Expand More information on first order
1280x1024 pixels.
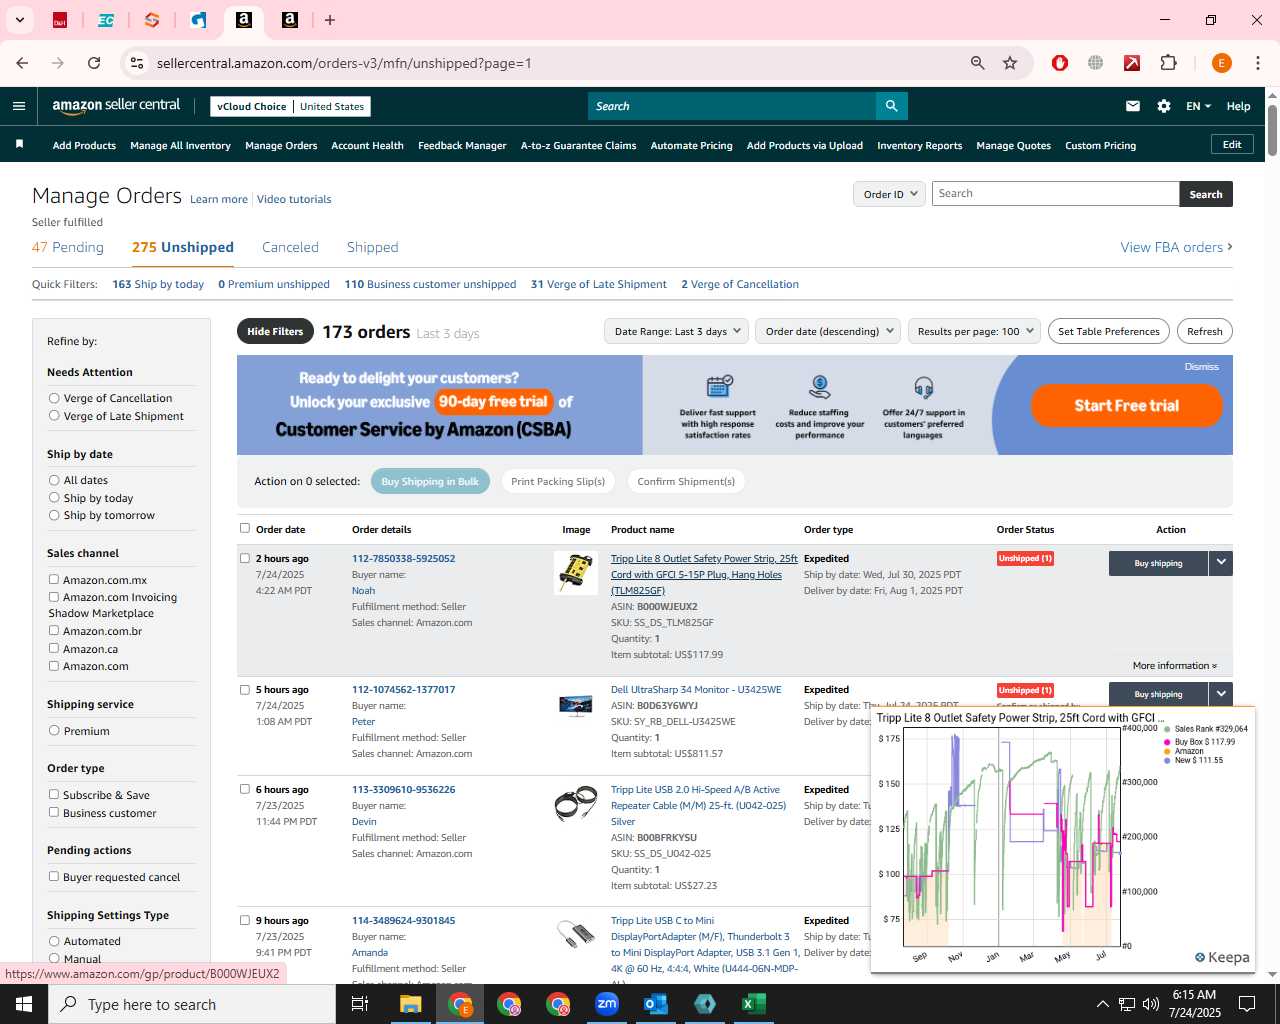click(x=1174, y=665)
